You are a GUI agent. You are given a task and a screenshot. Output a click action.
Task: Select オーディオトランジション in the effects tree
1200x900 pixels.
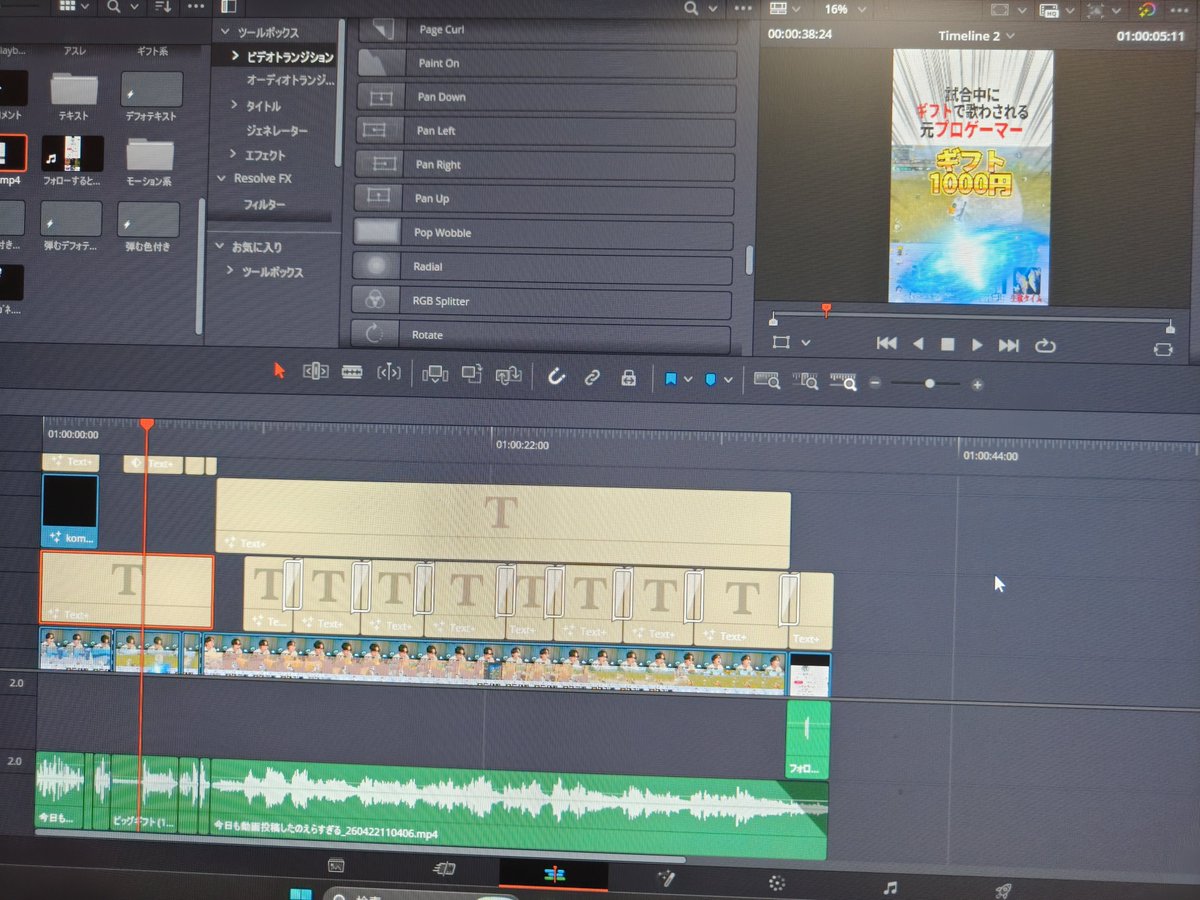tap(289, 80)
